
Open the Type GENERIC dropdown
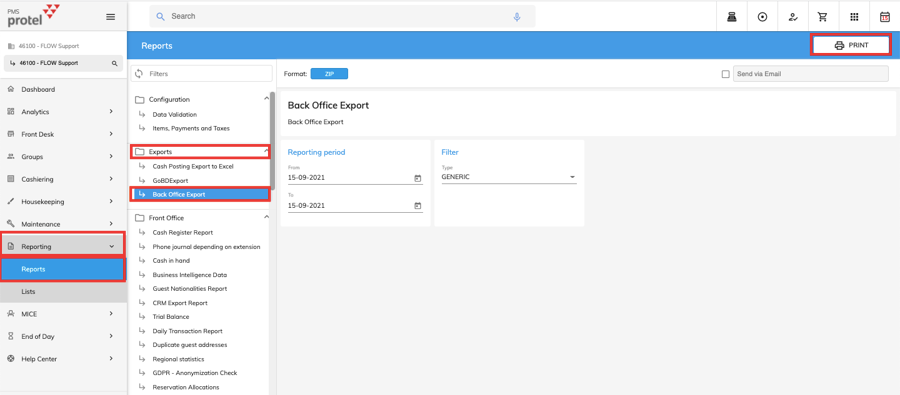point(509,177)
